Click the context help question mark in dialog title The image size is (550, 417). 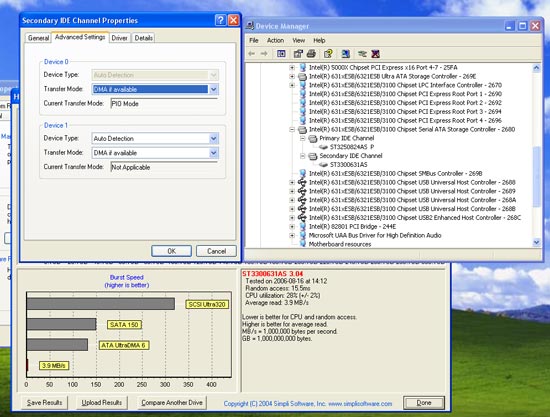pyautogui.click(x=220, y=20)
